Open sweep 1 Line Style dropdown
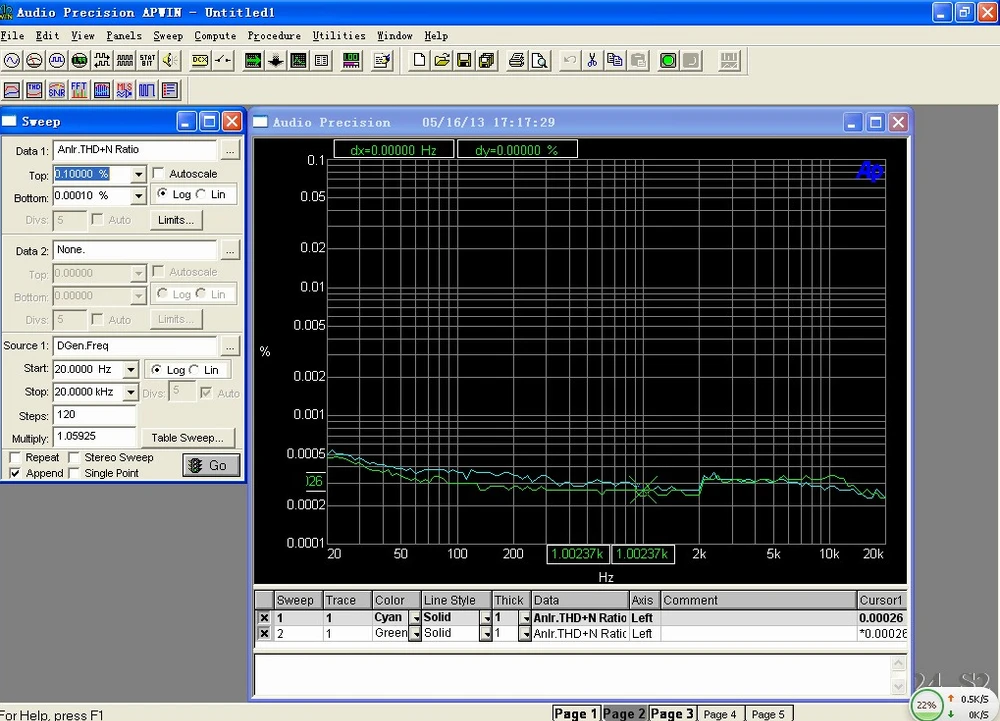Image resolution: width=1000 pixels, height=721 pixels. [x=486, y=618]
